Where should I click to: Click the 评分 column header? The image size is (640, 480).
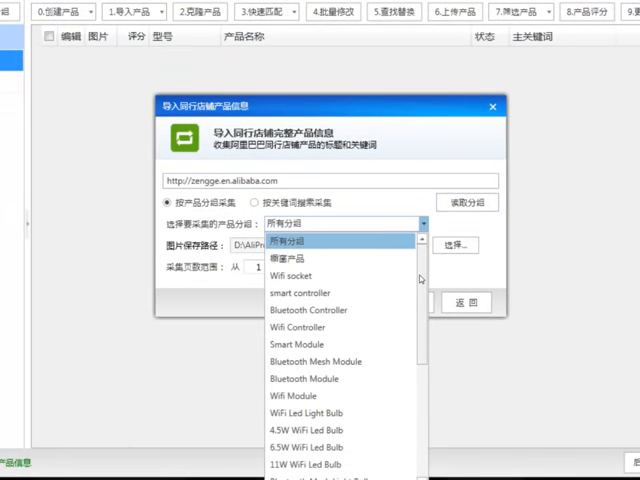[136, 37]
